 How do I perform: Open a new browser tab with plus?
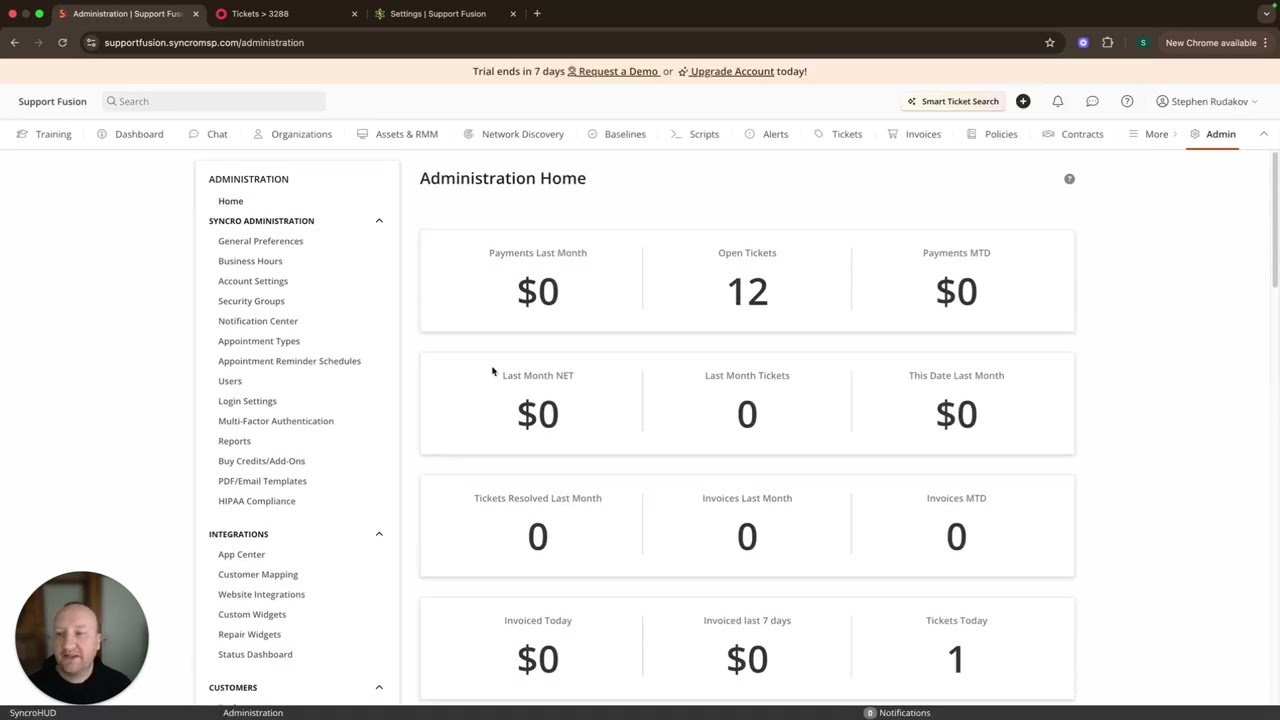click(537, 14)
